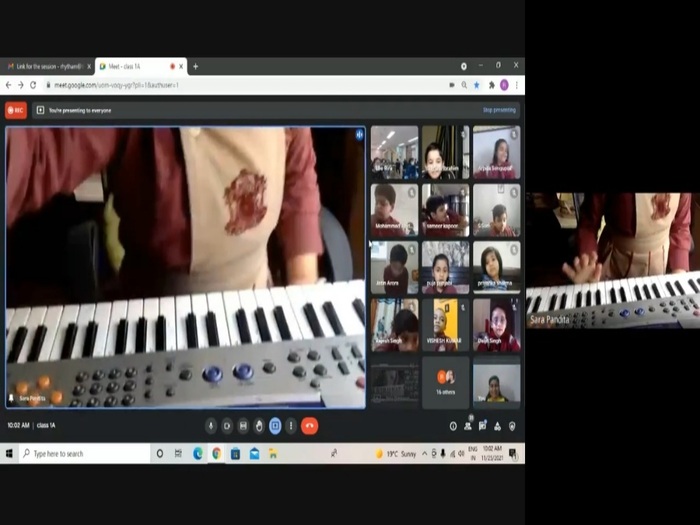Open Microsoft Store from the taskbar

[x=235, y=454]
